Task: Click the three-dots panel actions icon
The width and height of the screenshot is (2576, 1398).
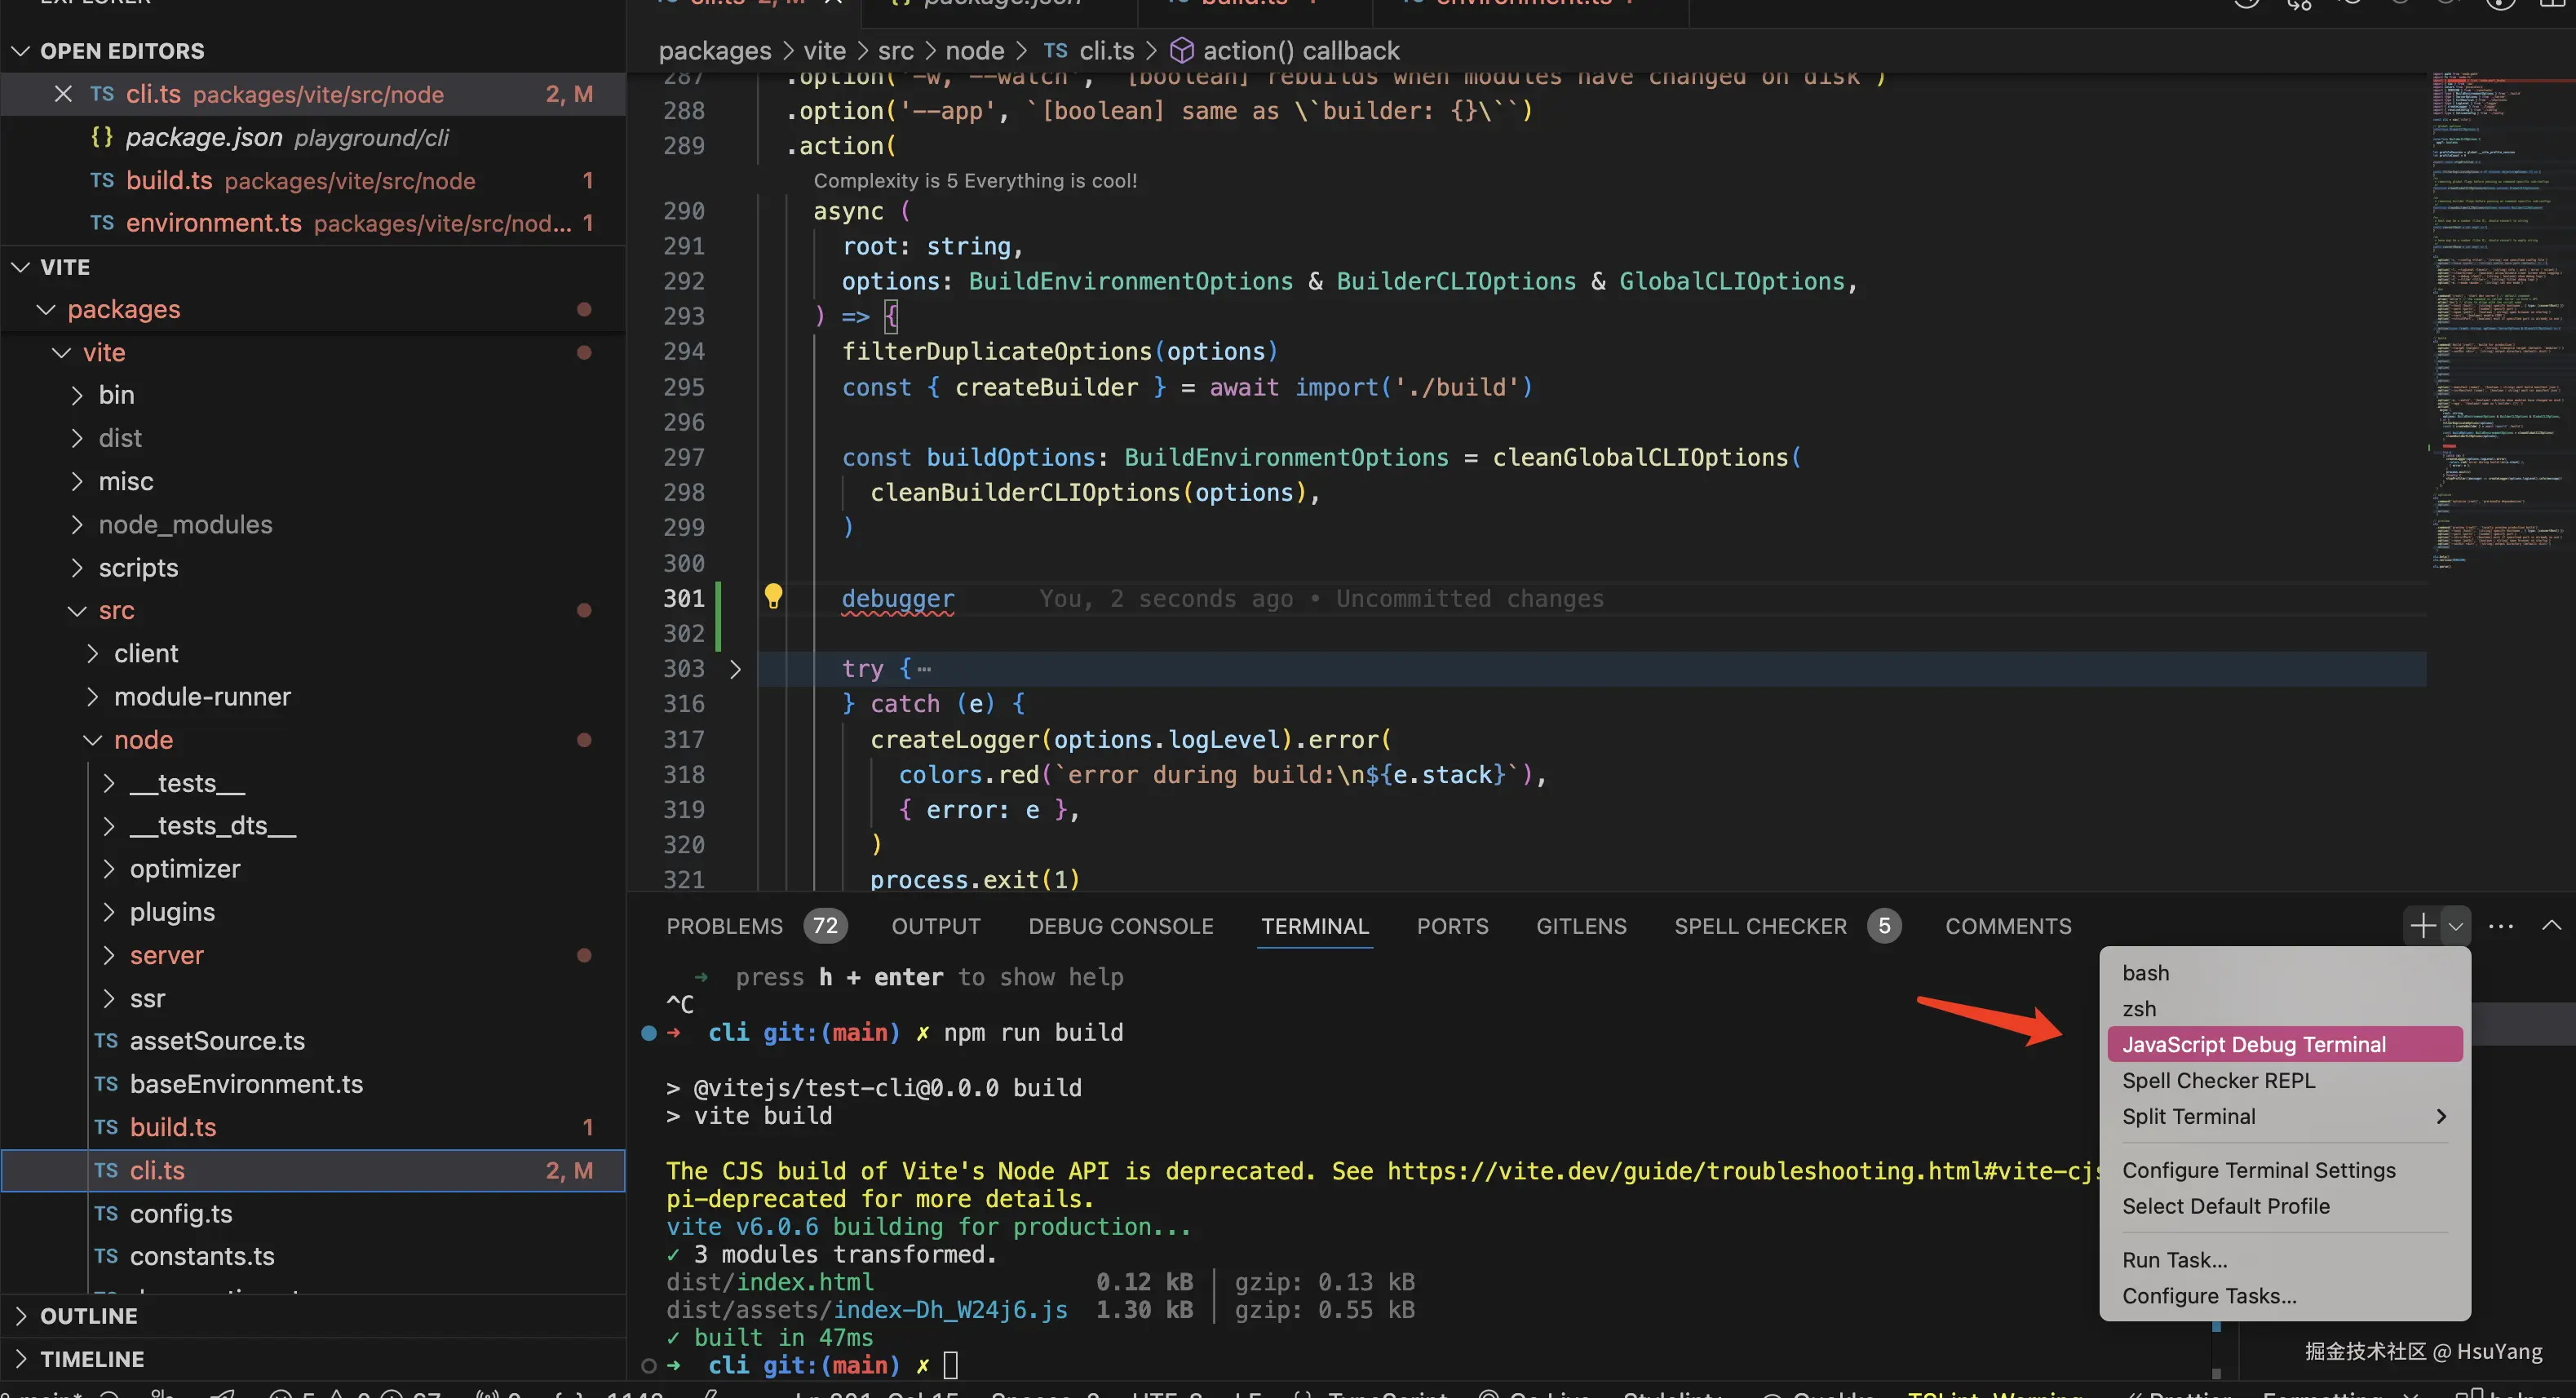Action: 2501,926
